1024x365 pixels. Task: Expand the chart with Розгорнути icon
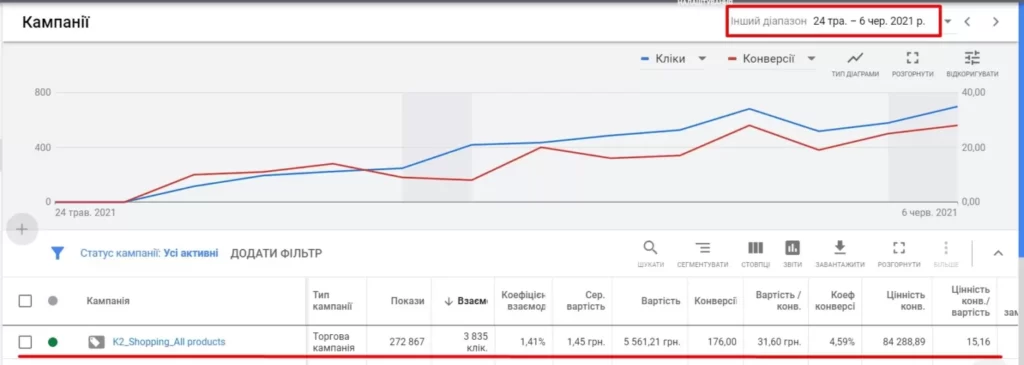(x=912, y=58)
